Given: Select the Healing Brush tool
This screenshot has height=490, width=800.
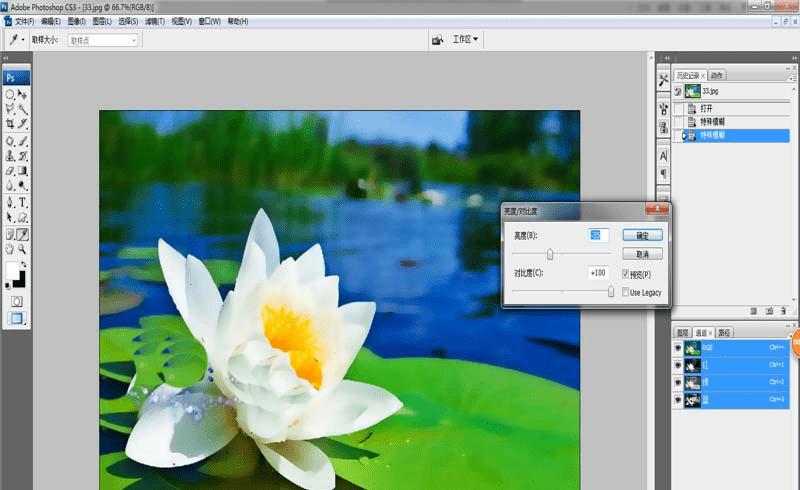Looking at the screenshot, I should (10, 141).
